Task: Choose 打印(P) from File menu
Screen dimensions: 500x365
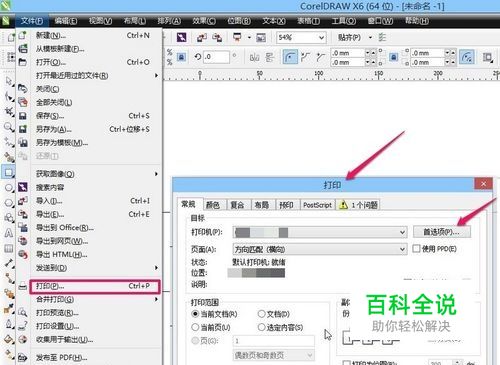Action: click(95, 286)
